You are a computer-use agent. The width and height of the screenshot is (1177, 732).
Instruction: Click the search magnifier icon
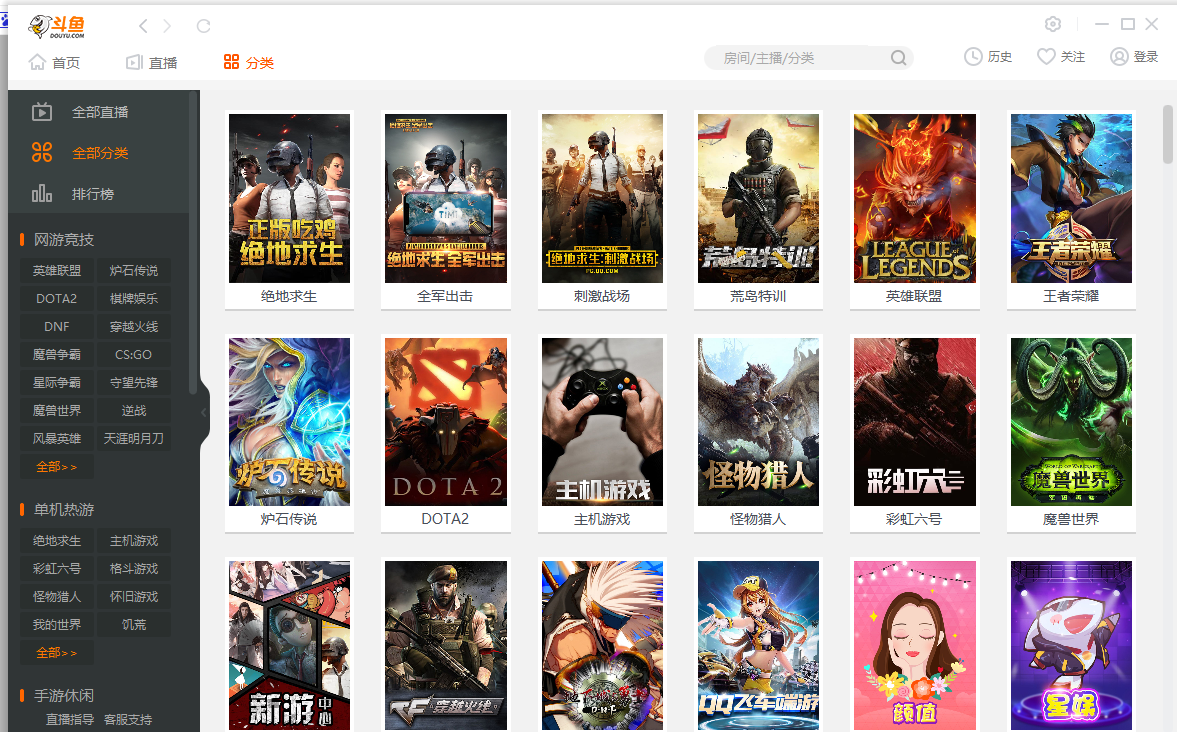[898, 58]
